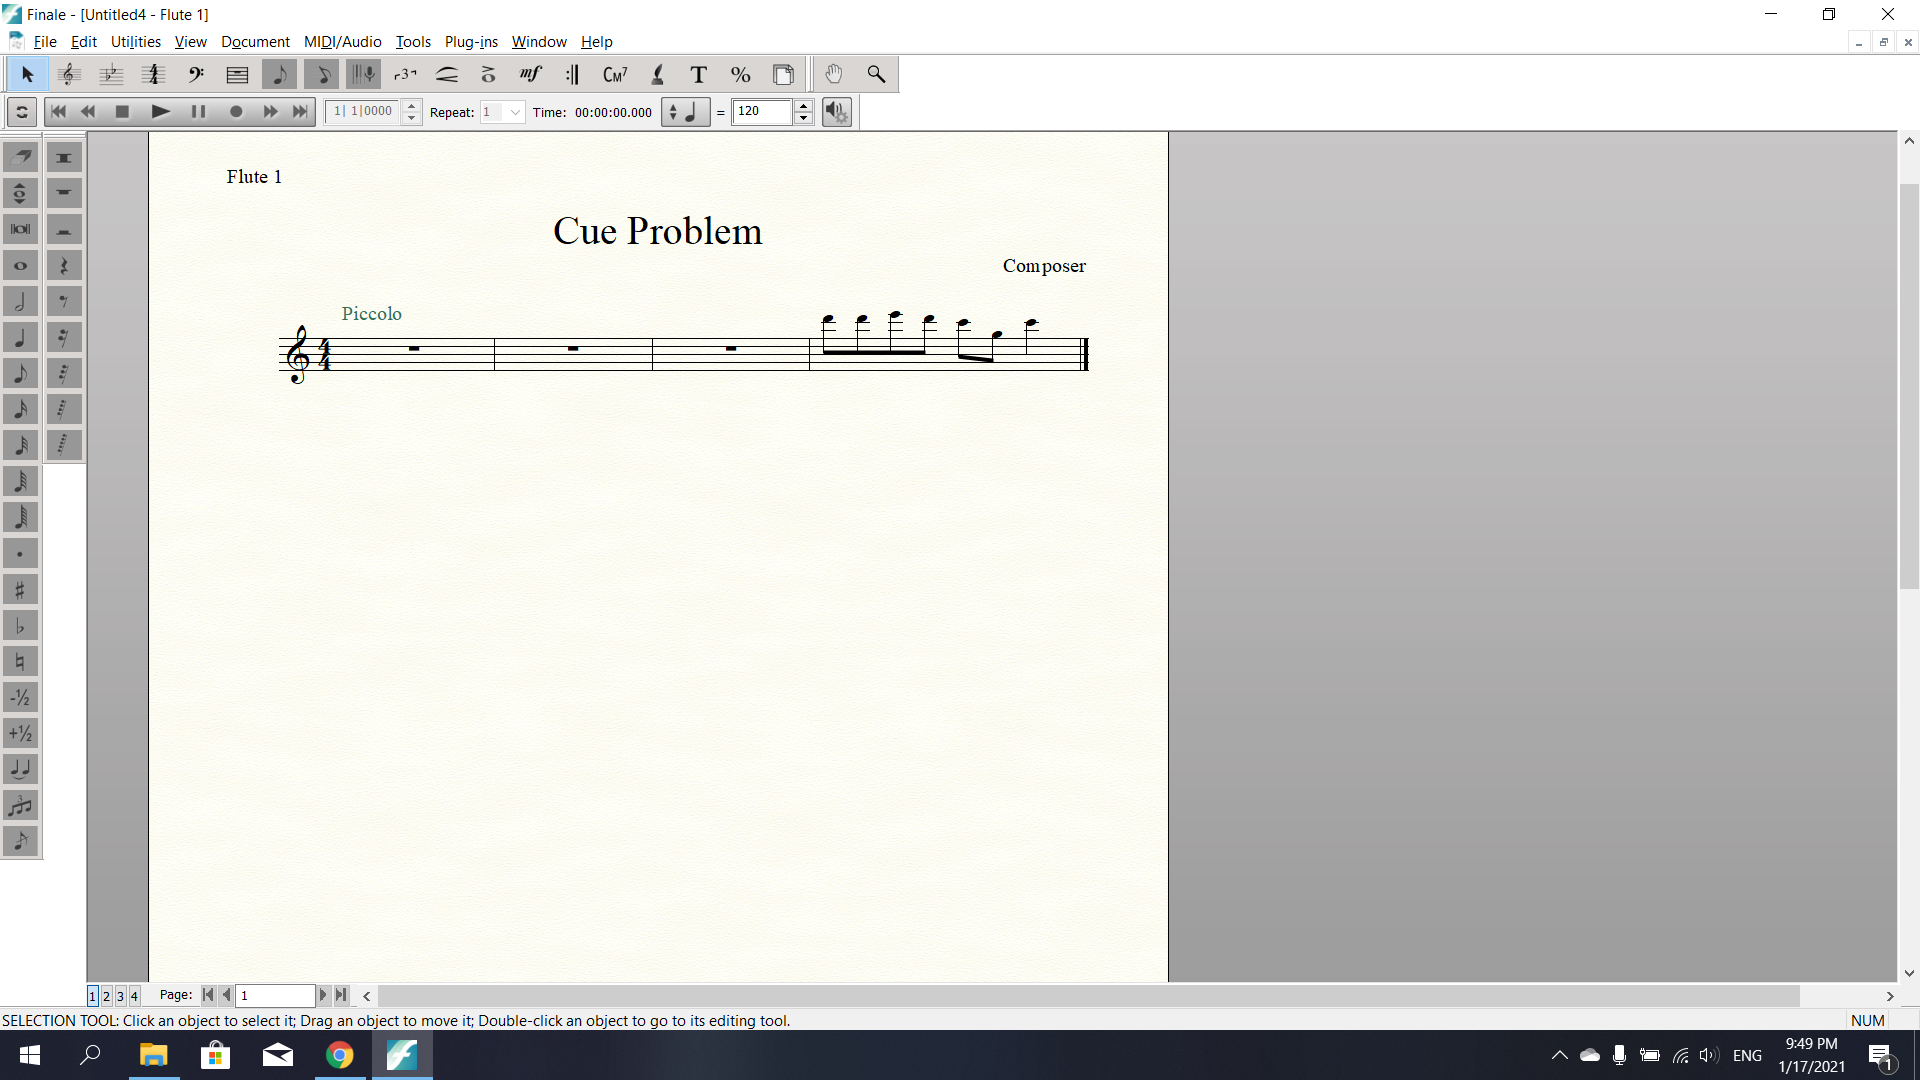The width and height of the screenshot is (1920, 1080).
Task: Select the Staff tool
Action: [69, 75]
